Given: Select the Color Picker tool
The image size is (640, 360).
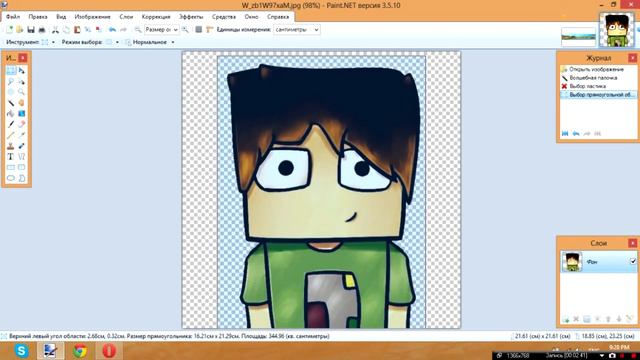Looking at the screenshot, I should click(21, 135).
